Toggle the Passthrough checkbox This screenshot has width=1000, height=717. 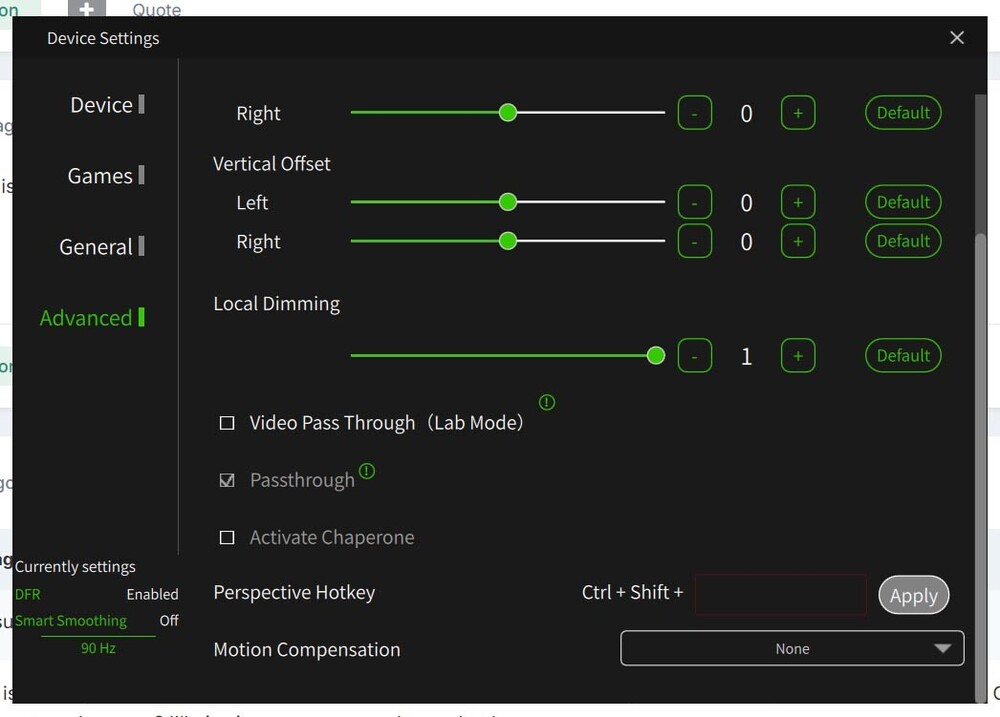(227, 480)
